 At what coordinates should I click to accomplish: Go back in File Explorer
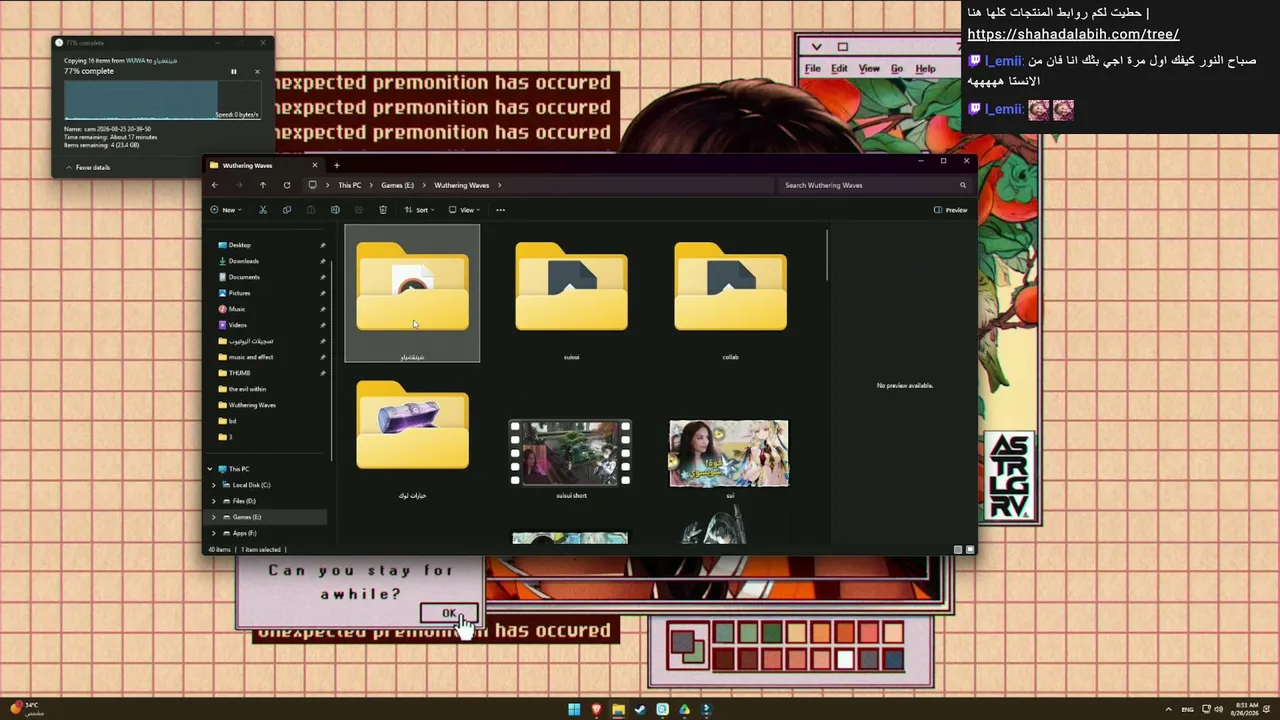(215, 185)
